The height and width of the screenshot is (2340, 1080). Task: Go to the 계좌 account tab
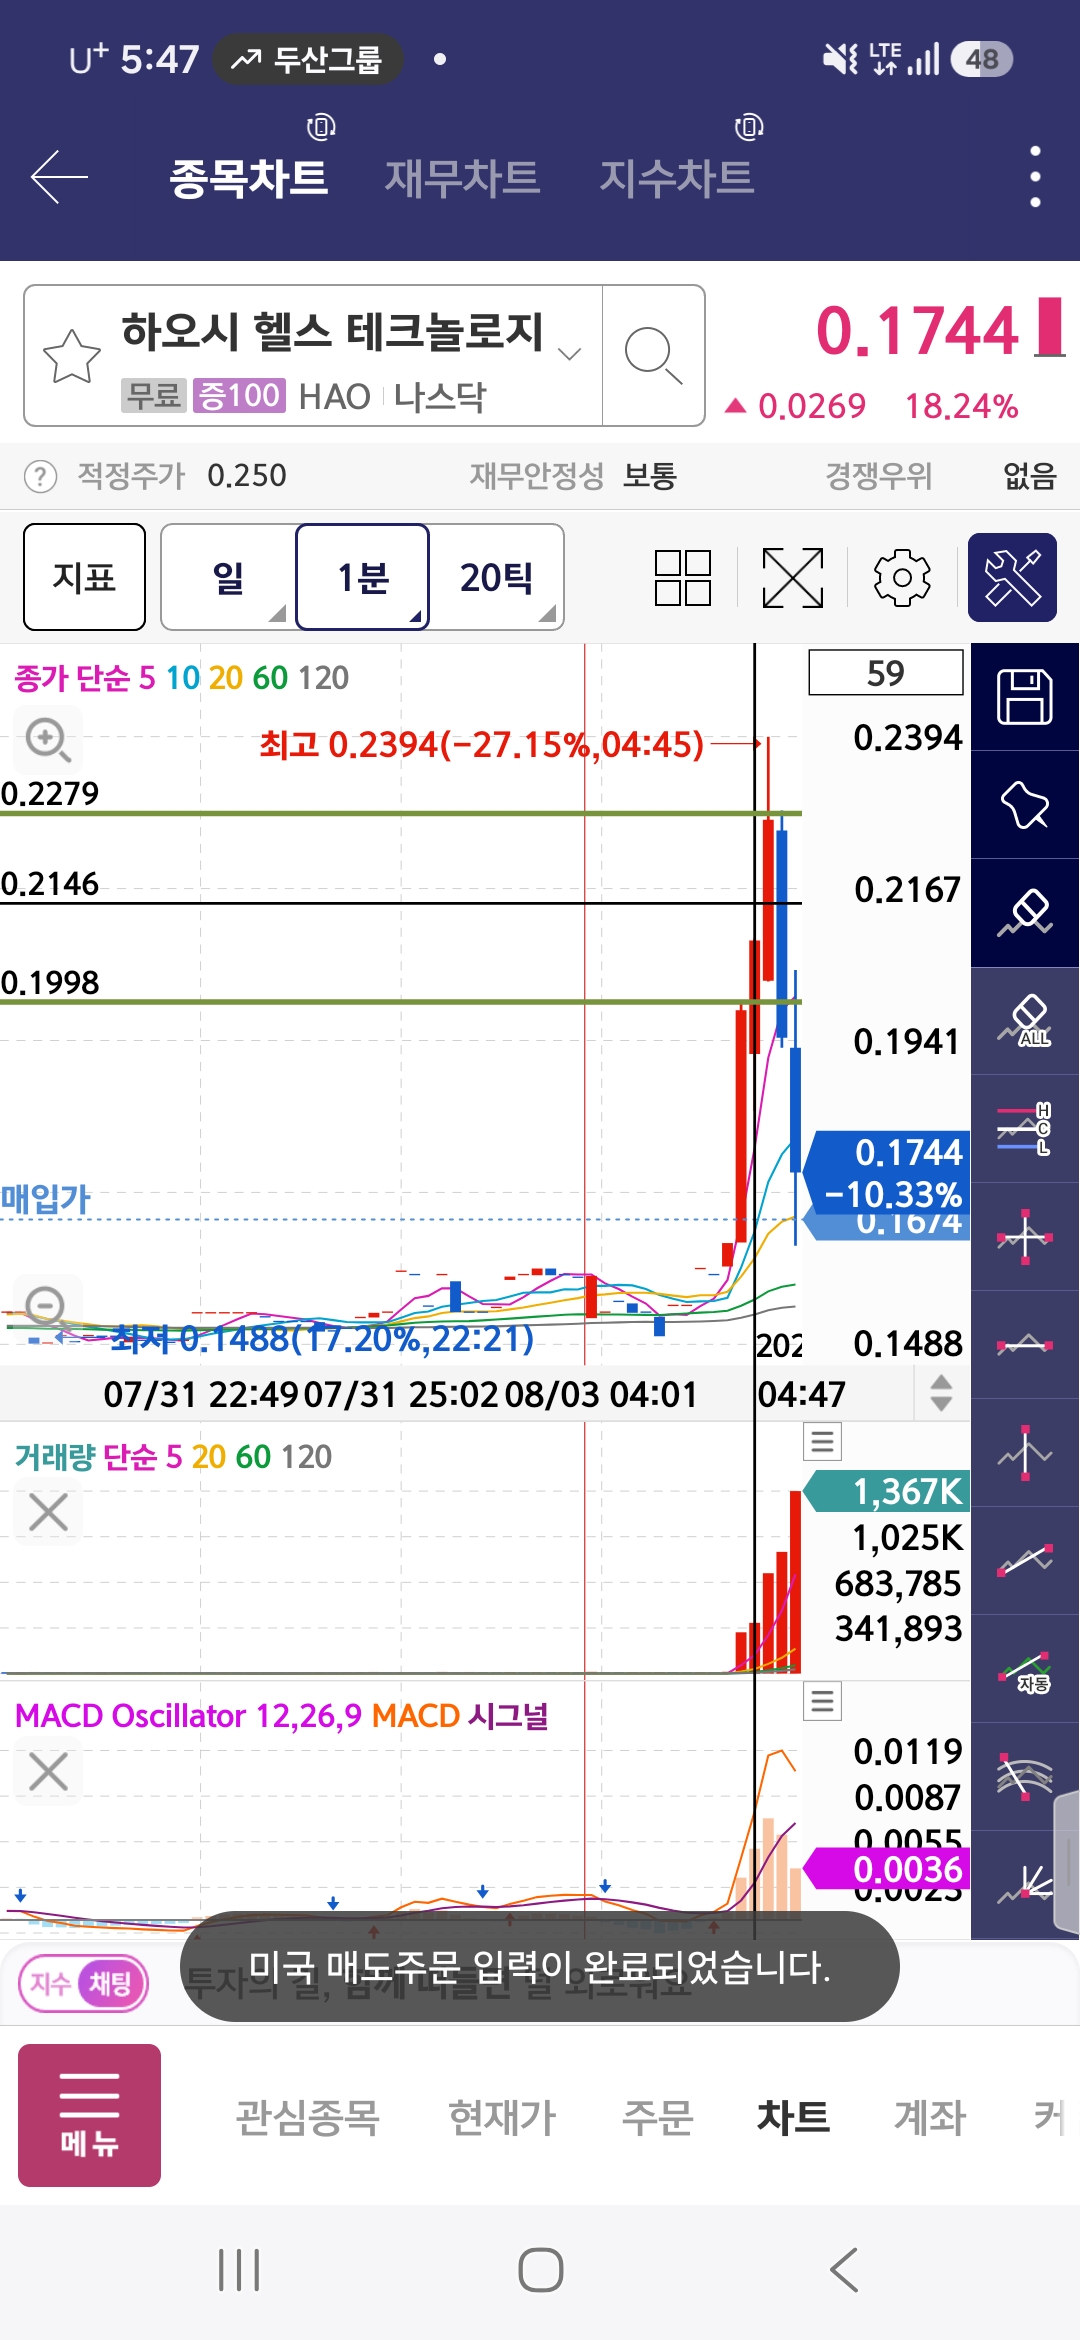click(930, 2117)
